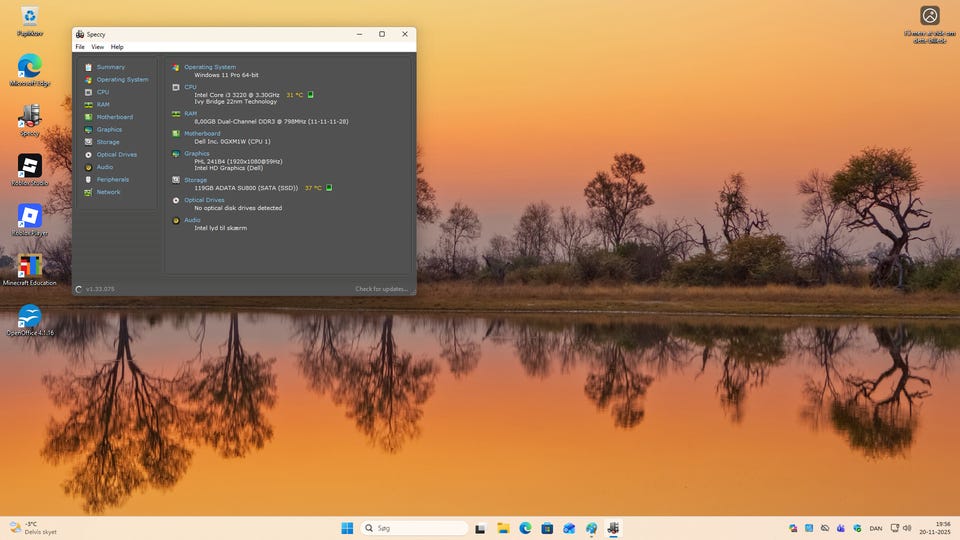Go to the RAM section in sidebar

[x=103, y=104]
